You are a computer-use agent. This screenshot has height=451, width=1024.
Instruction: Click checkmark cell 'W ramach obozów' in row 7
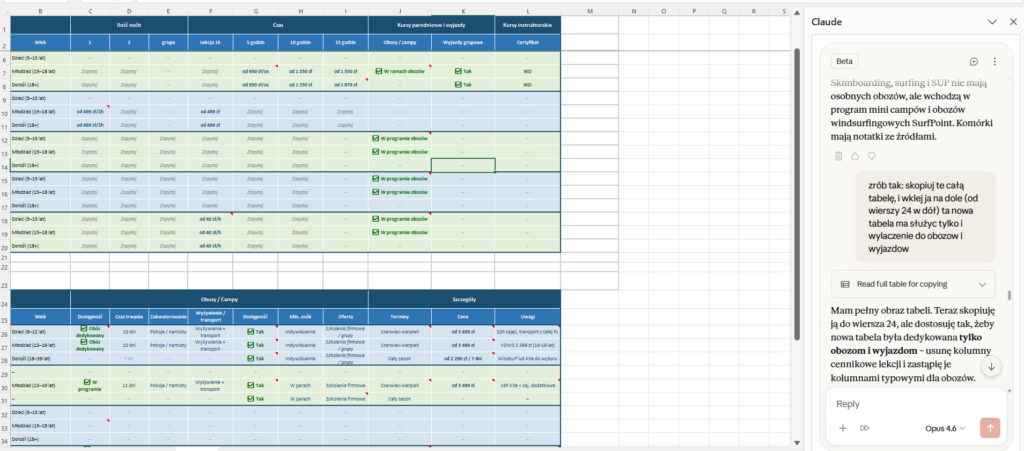[x=399, y=72]
